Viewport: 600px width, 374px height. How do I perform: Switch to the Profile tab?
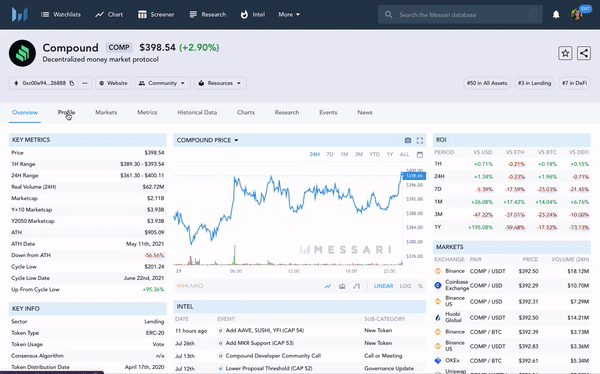(66, 113)
